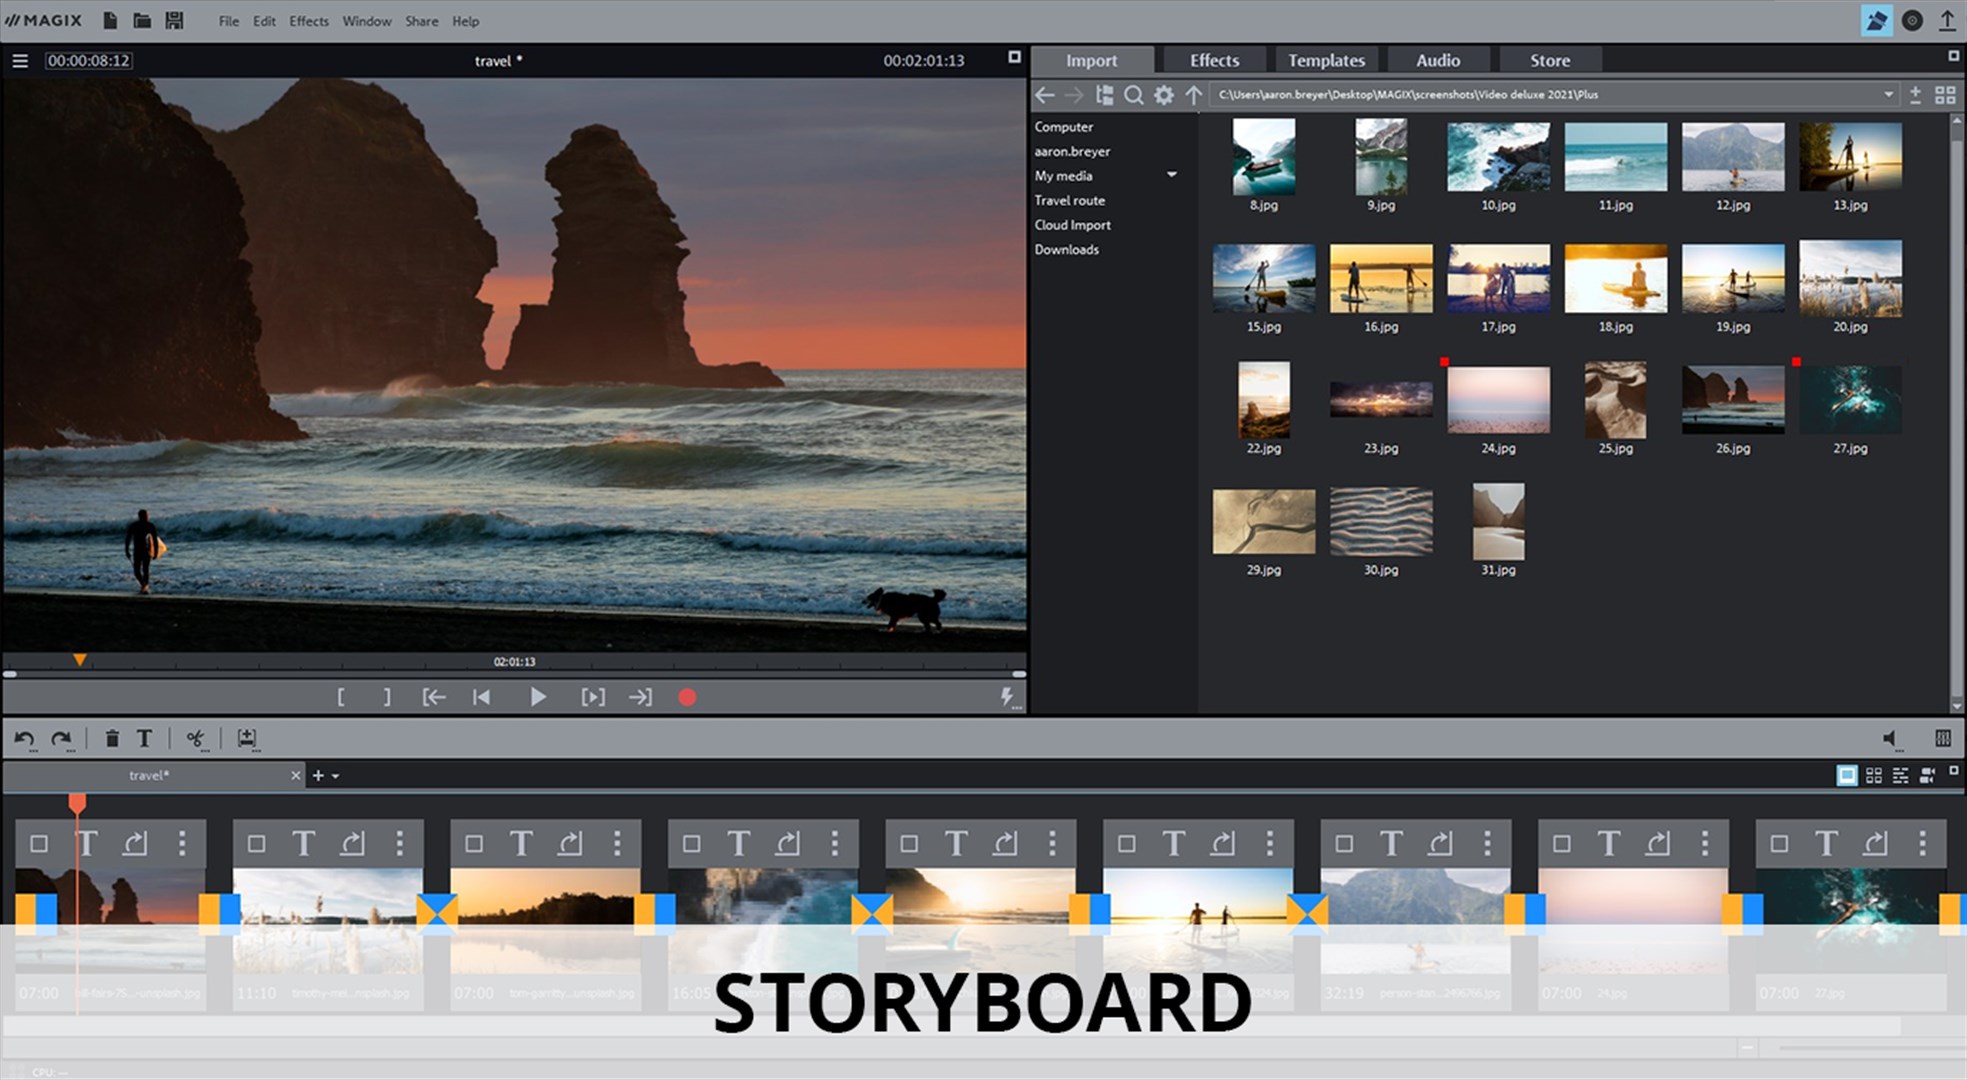Screen dimensions: 1967x1080
Task: Open the Store tab
Action: tap(1550, 60)
